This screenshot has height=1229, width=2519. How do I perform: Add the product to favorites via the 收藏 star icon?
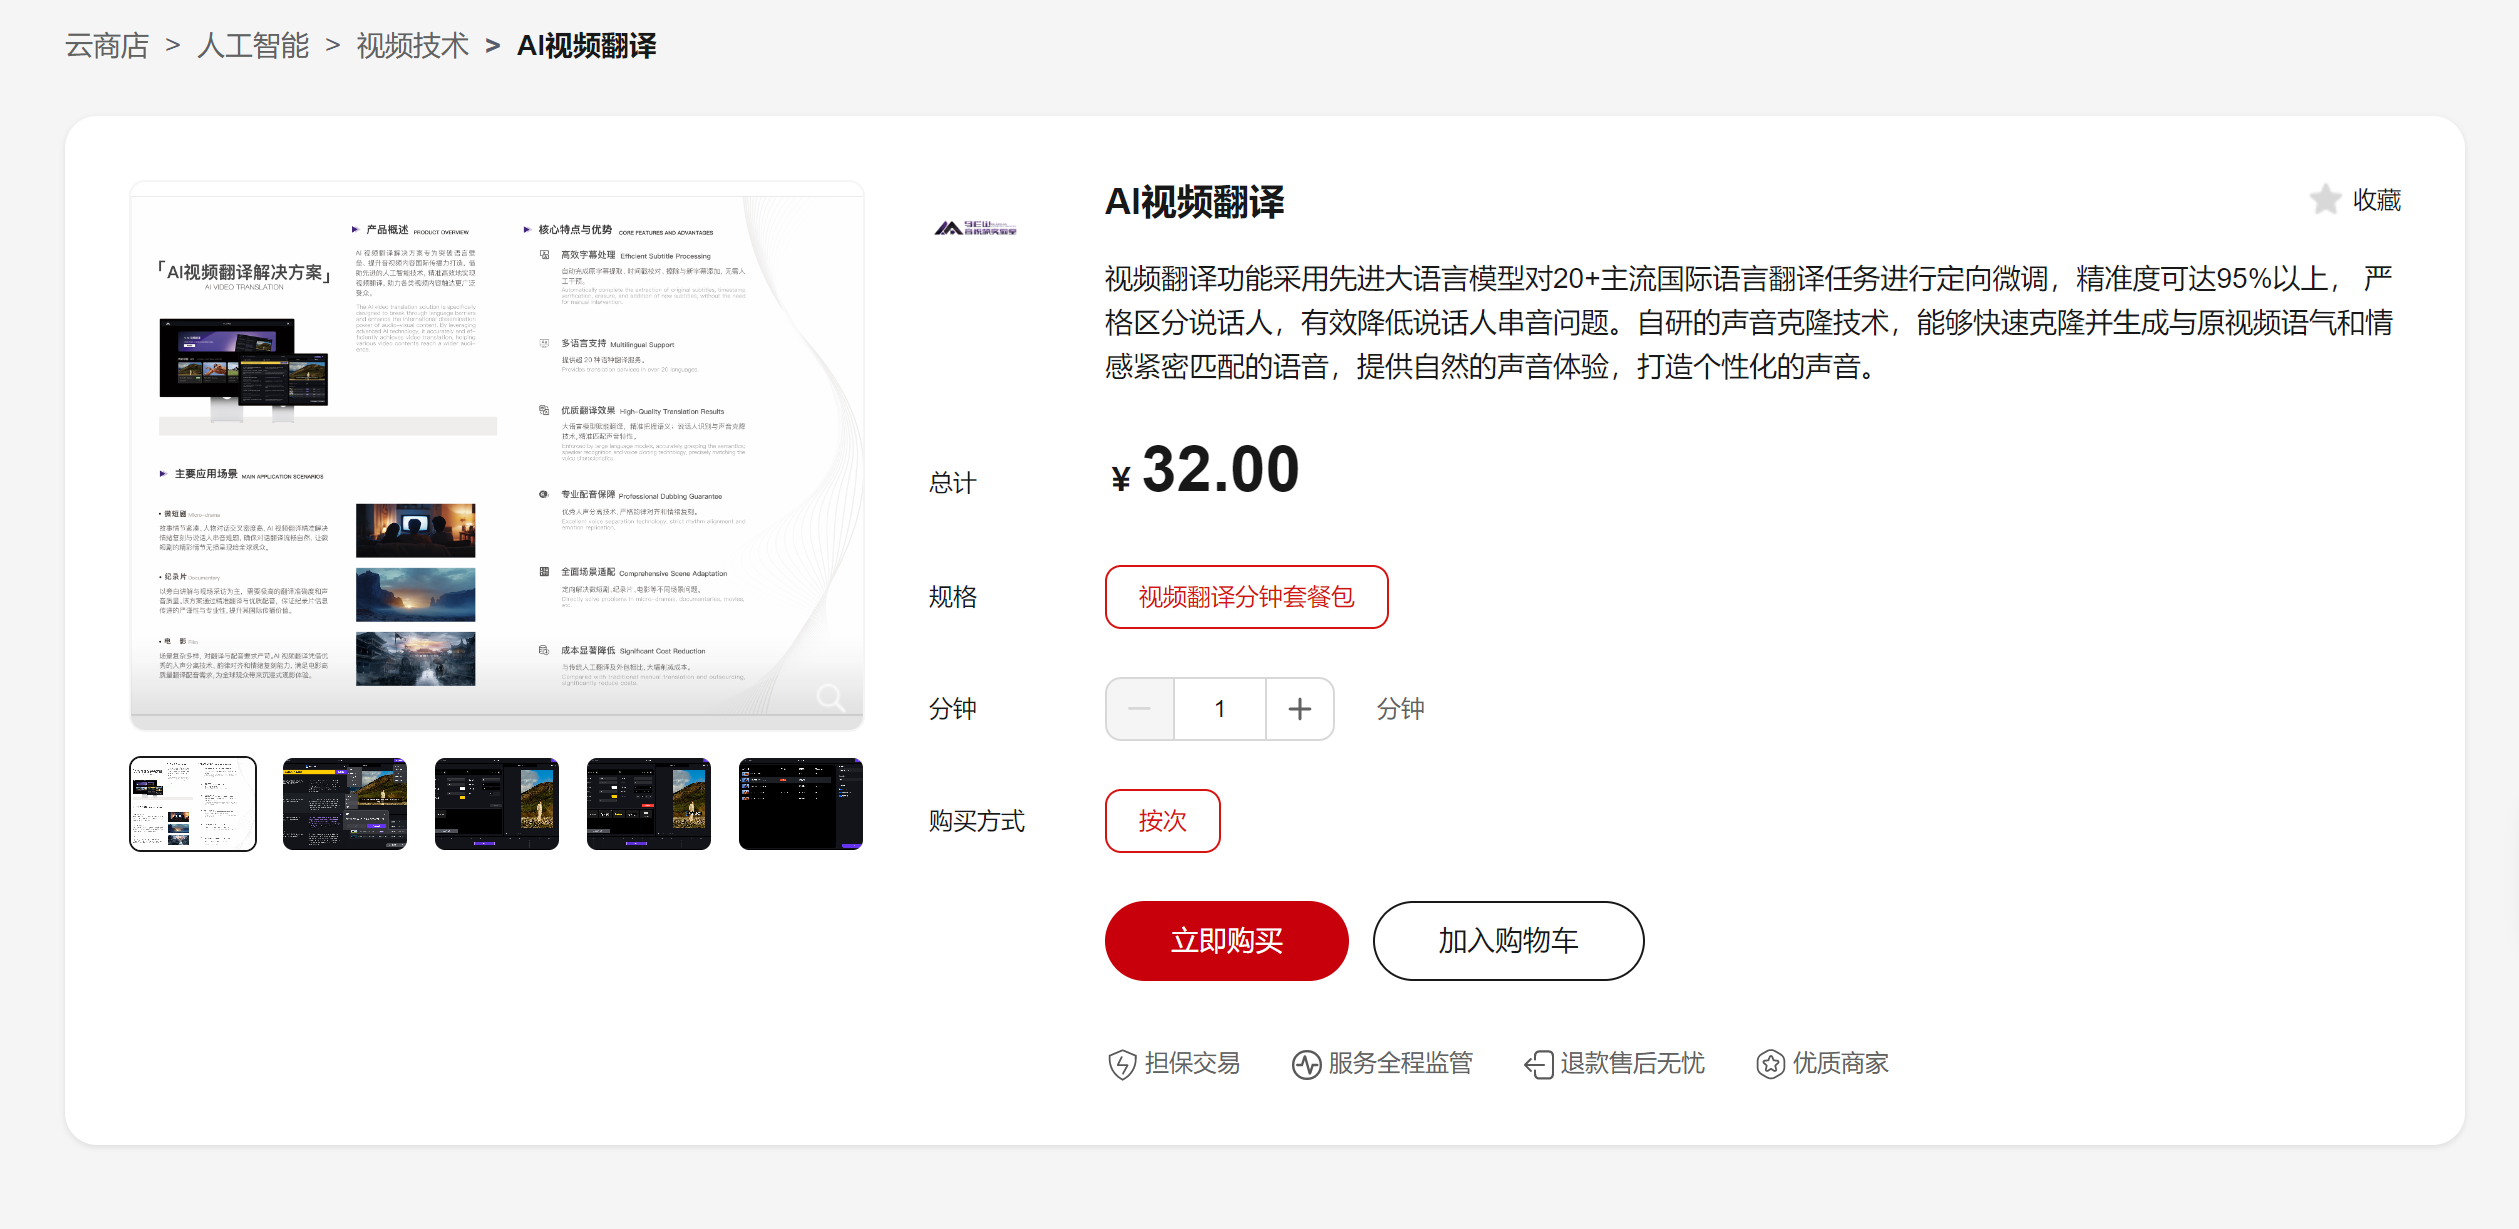pyautogui.click(x=2327, y=199)
